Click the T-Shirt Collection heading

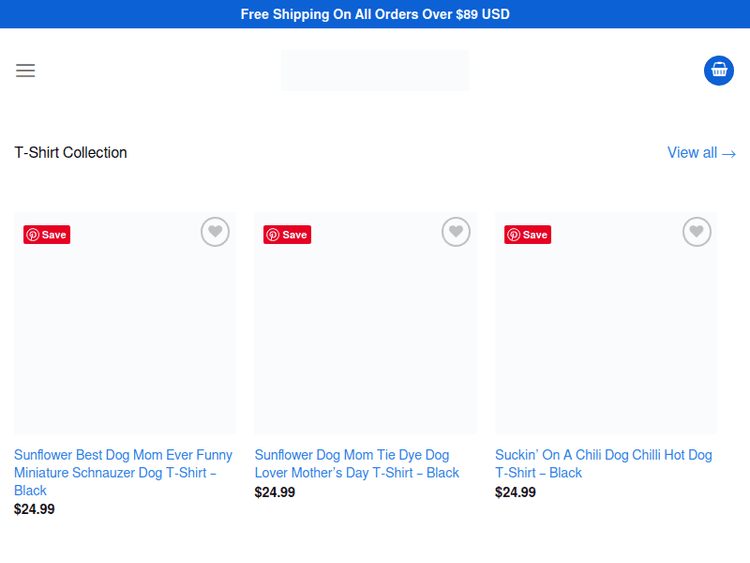coord(71,153)
